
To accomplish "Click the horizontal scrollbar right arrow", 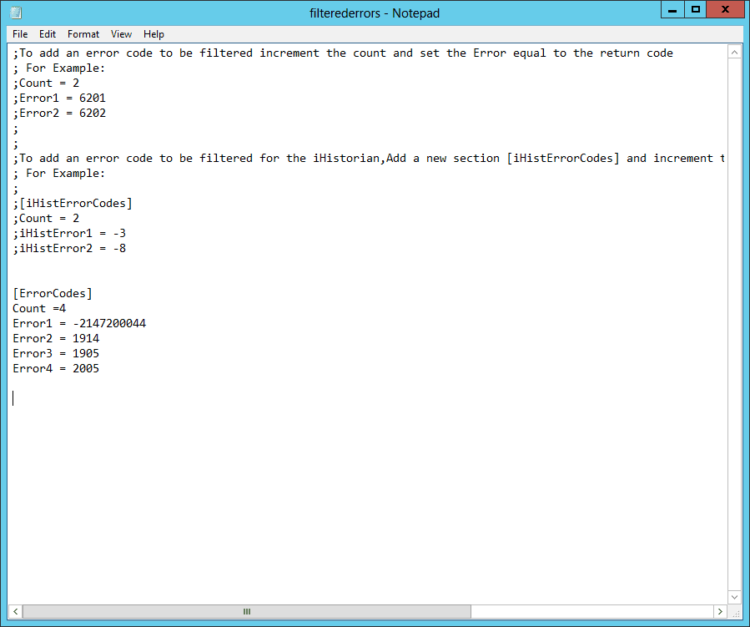I will coord(720,611).
